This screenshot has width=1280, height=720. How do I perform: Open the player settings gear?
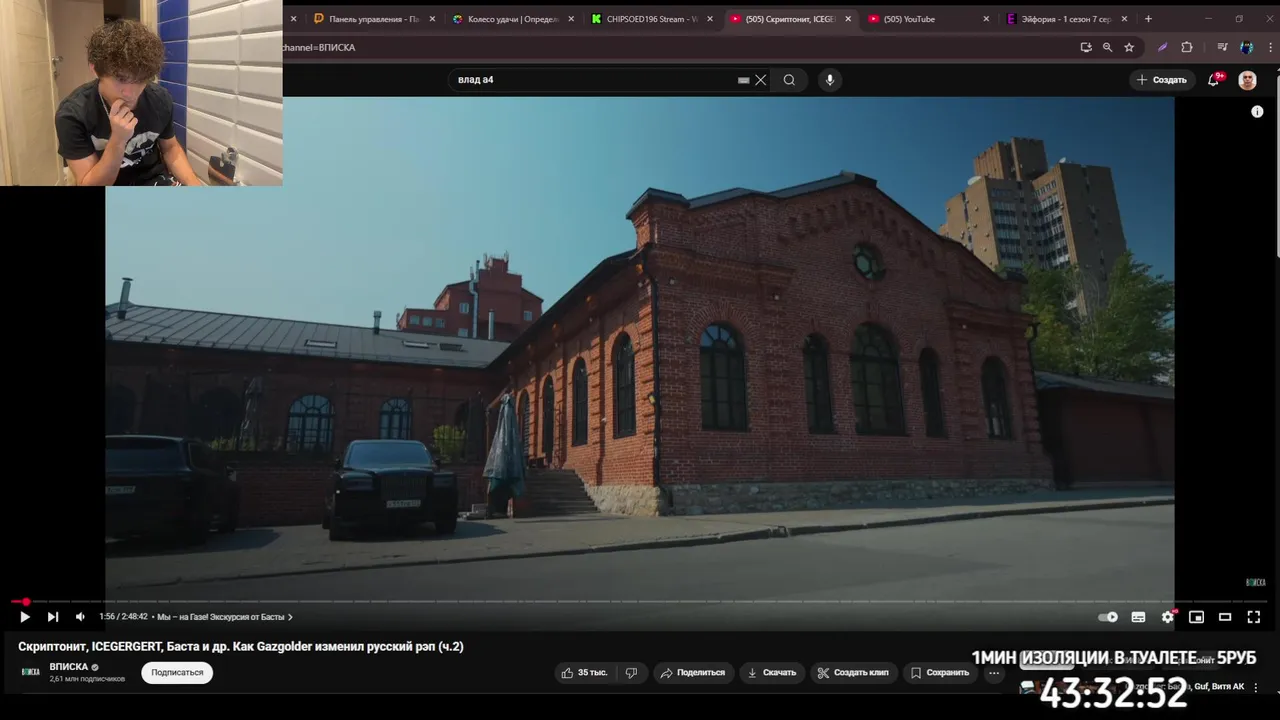(x=1167, y=617)
